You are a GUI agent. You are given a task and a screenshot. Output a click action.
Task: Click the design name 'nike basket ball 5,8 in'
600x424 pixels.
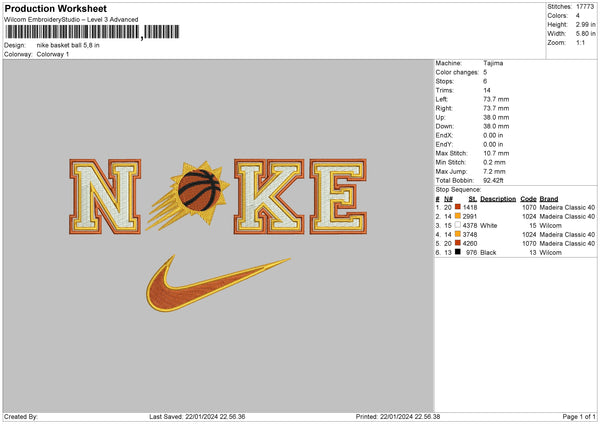[x=68, y=45]
